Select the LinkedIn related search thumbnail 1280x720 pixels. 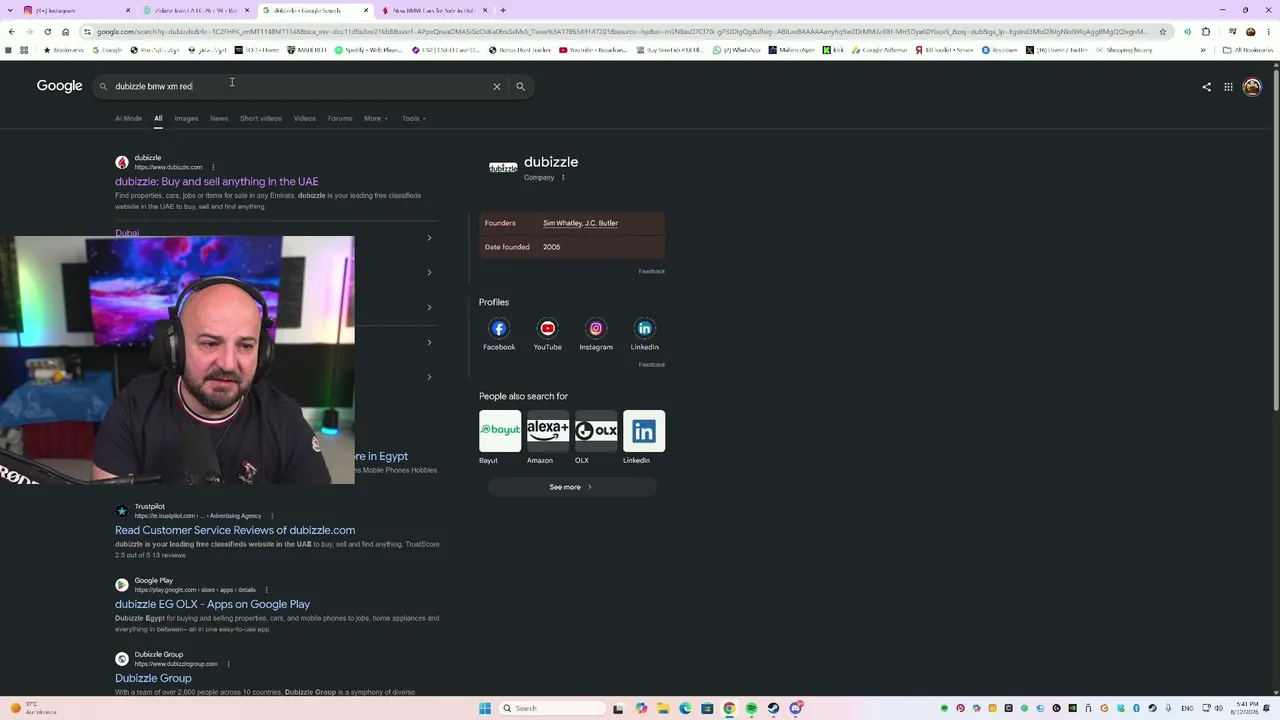pyautogui.click(x=644, y=431)
